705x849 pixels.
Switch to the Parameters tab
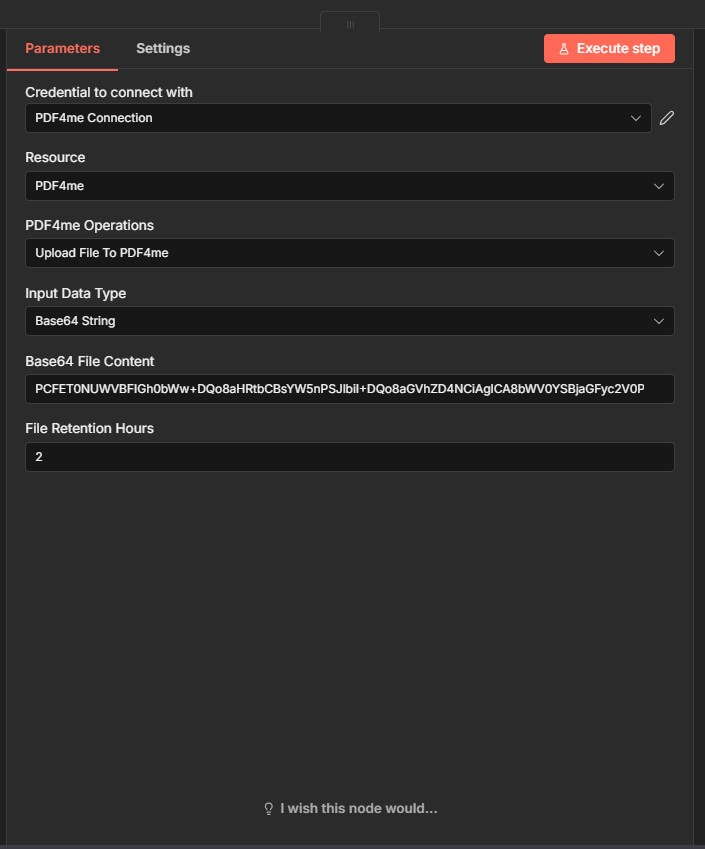point(62,48)
